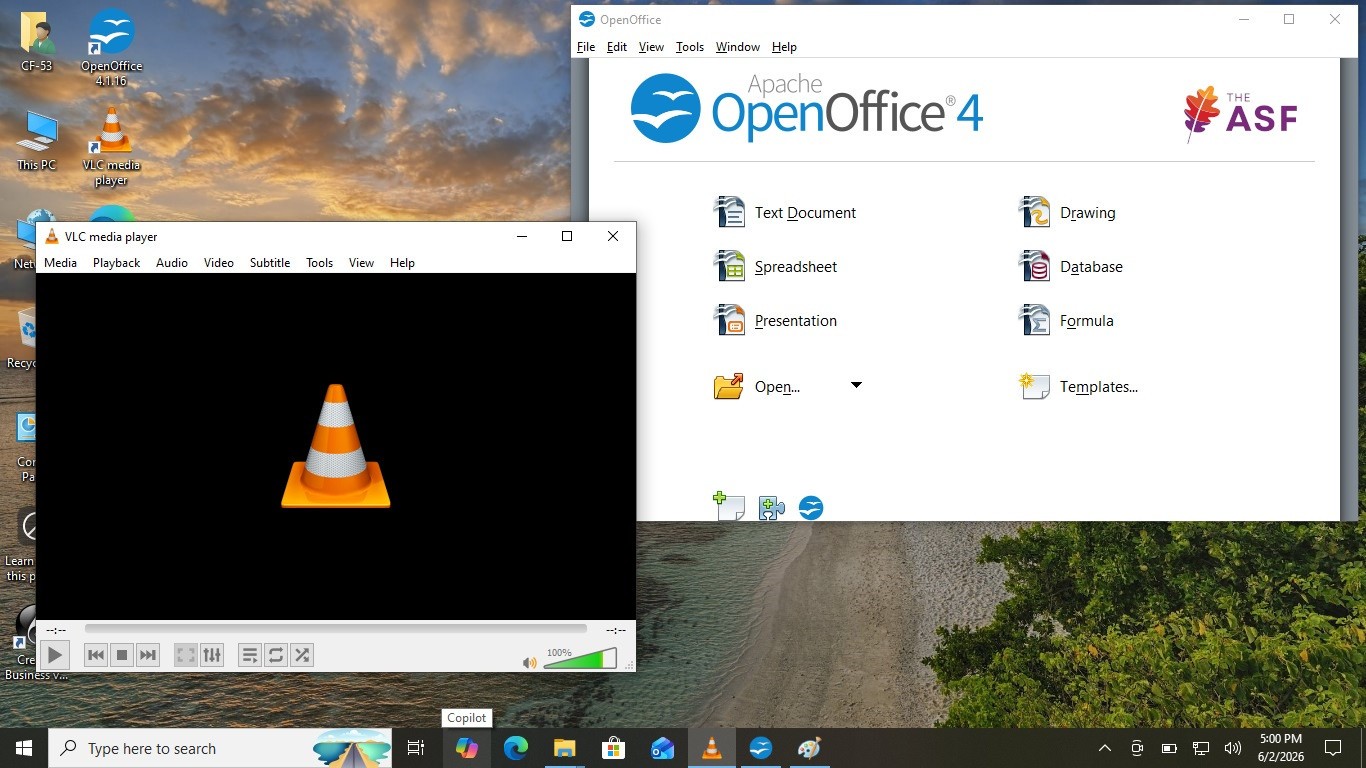Click the Windows Start button
Image resolution: width=1366 pixels, height=768 pixels.
(x=24, y=748)
